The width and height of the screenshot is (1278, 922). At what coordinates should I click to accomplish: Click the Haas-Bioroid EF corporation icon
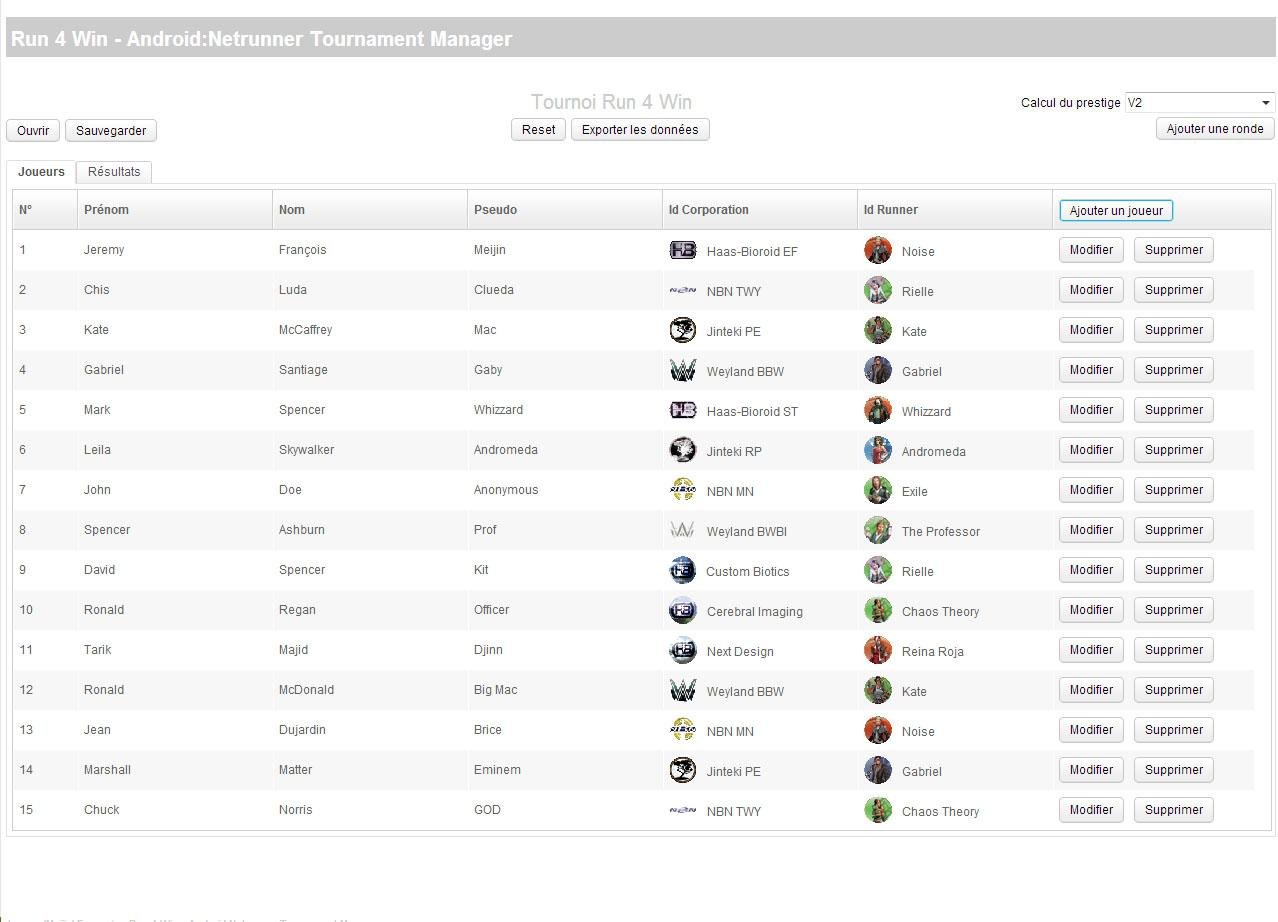[x=681, y=251]
